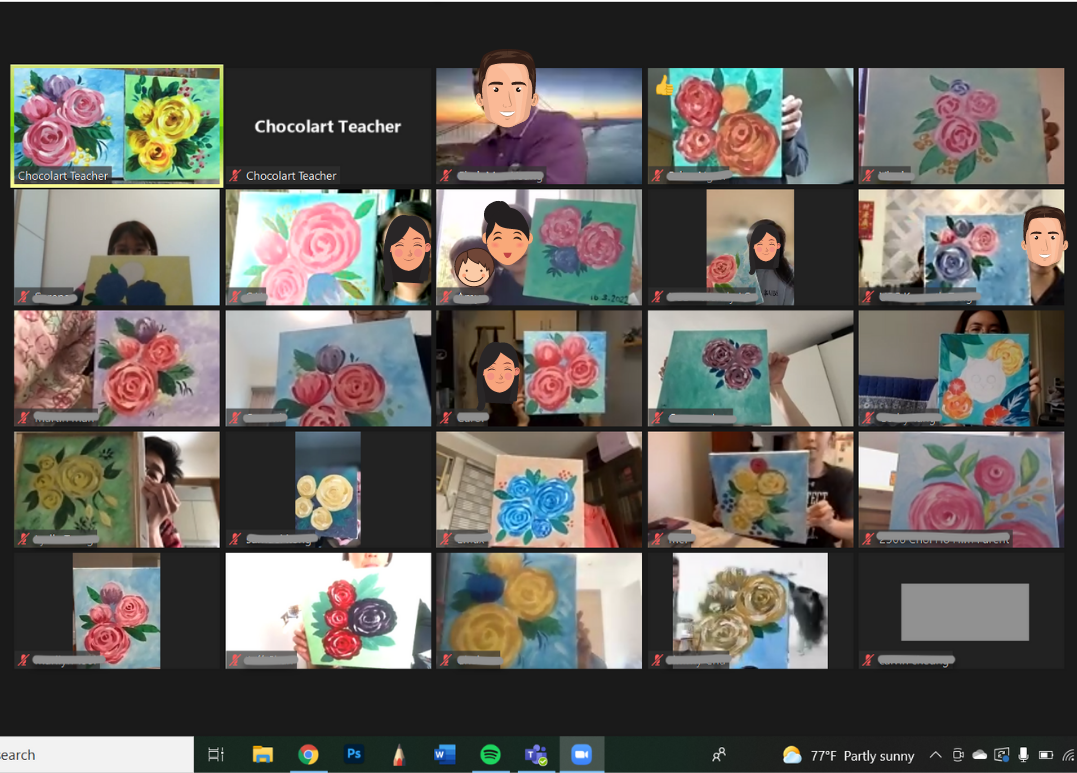The height and width of the screenshot is (773, 1077).
Task: Select the Chocolart Teacher tile with camera off
Action: (x=328, y=126)
